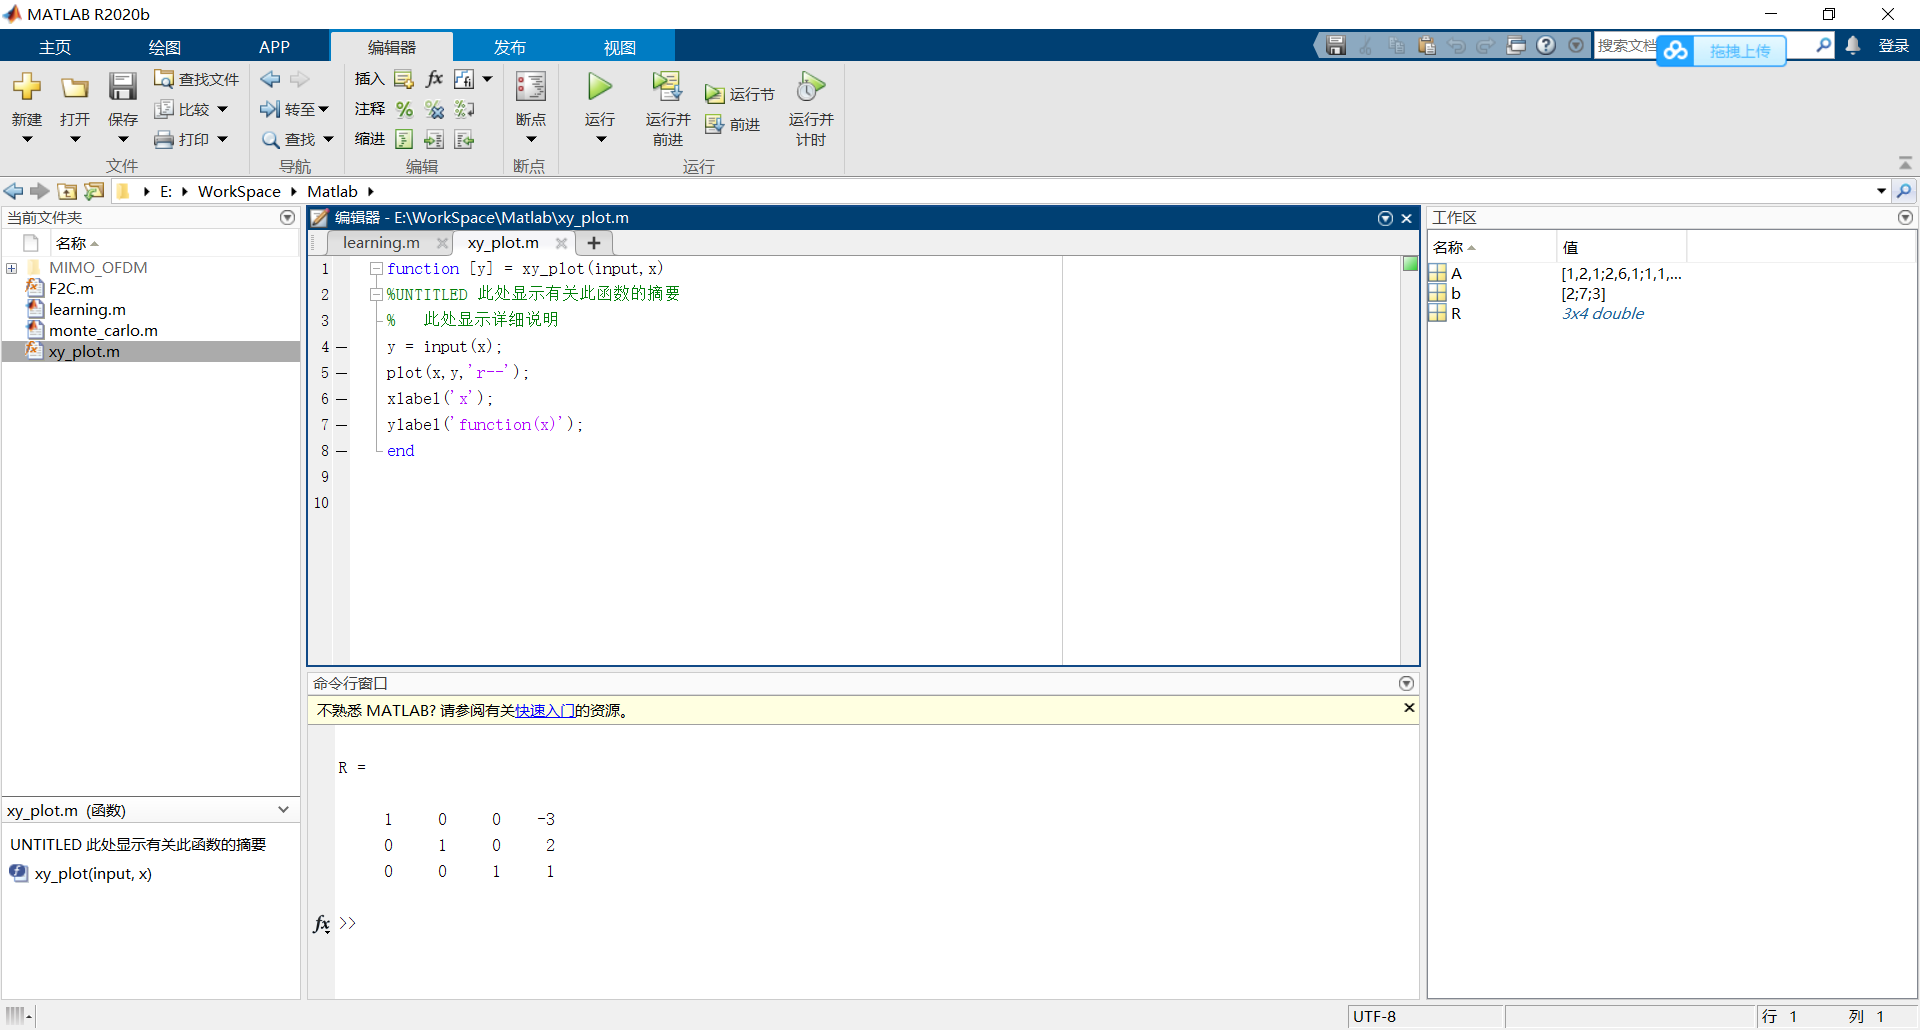Viewport: 1920px width, 1030px height.
Task: Click the switch windows icon in quick access
Action: click(1516, 46)
